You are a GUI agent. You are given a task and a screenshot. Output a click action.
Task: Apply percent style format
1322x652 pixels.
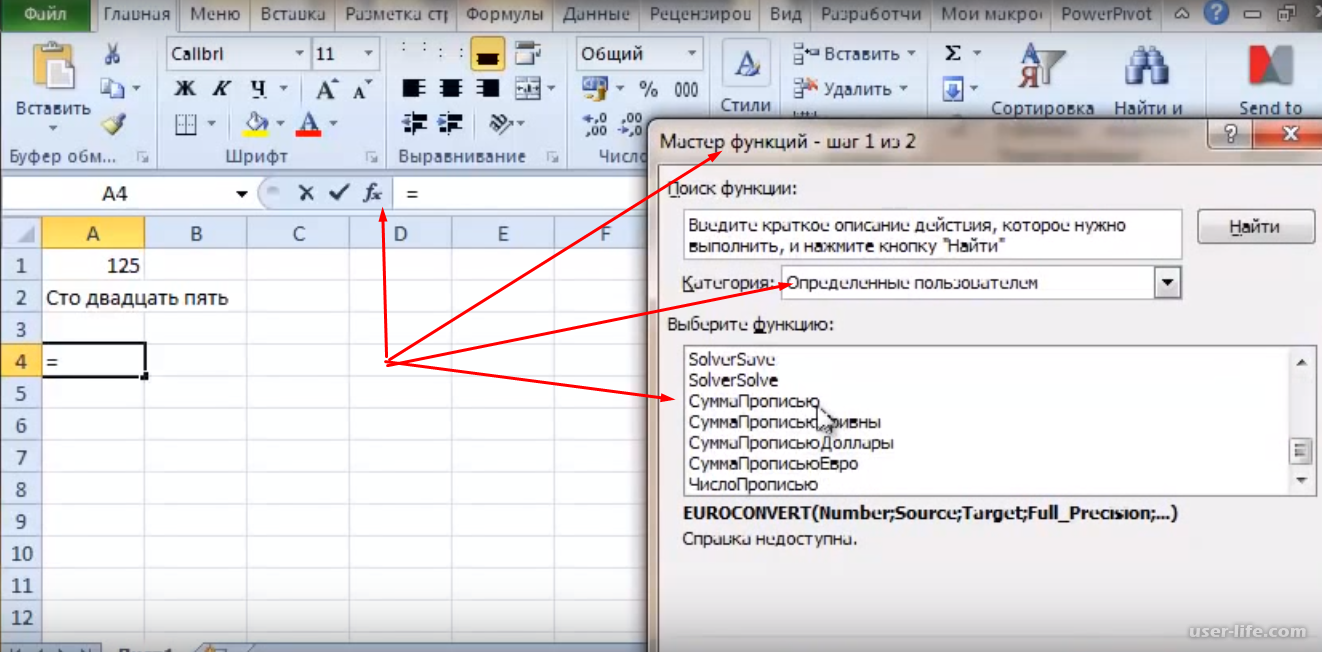(649, 89)
